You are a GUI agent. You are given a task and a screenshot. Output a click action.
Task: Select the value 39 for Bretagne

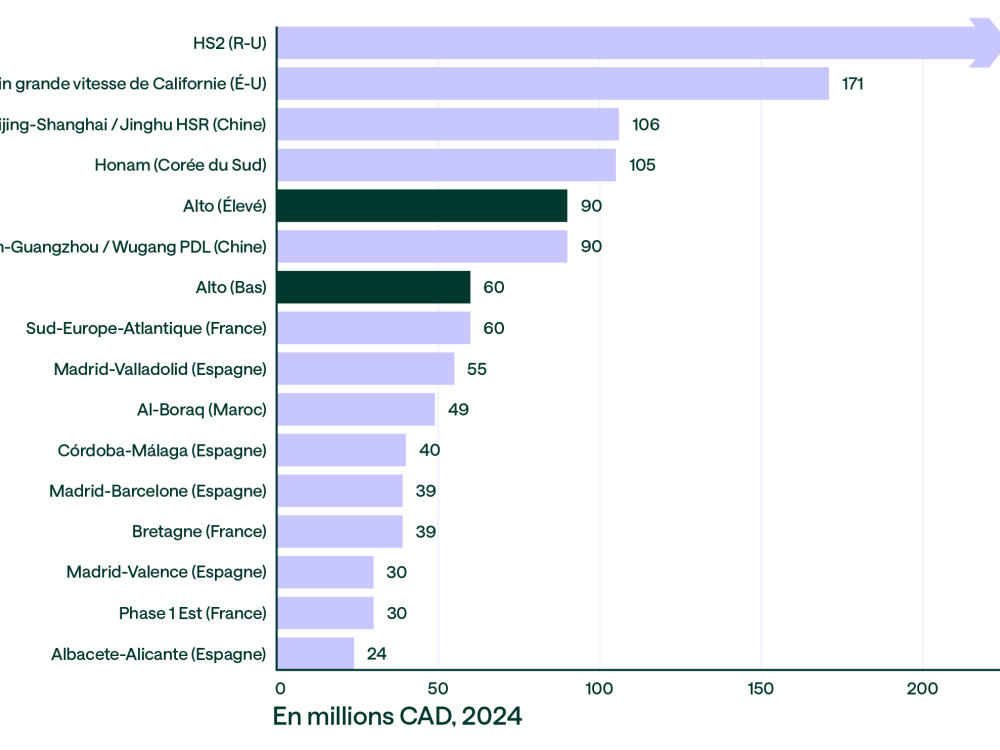click(426, 532)
